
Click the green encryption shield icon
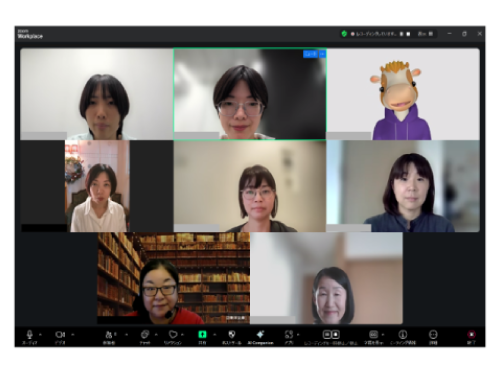[344, 34]
